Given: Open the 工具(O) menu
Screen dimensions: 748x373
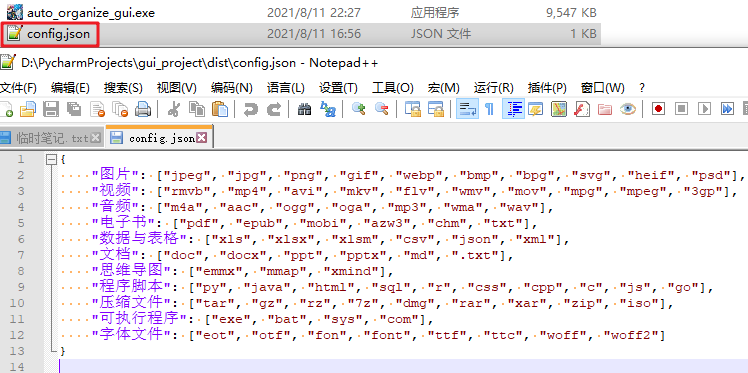Looking at the screenshot, I should point(393,88).
